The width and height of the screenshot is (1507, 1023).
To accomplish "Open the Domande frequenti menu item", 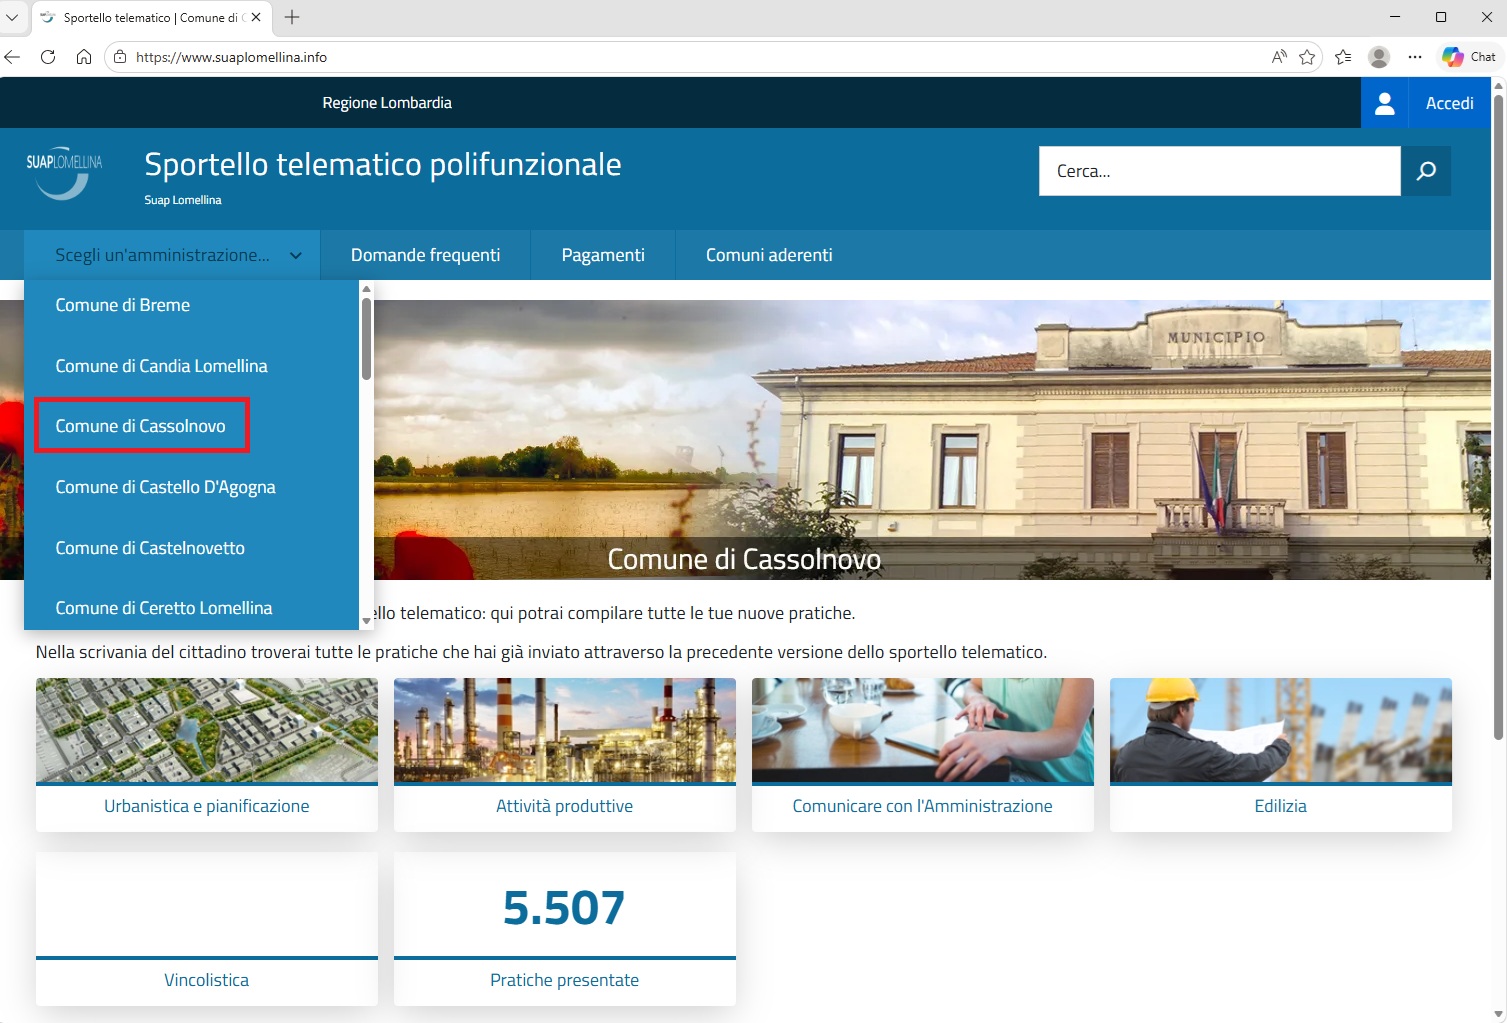I will click(425, 255).
